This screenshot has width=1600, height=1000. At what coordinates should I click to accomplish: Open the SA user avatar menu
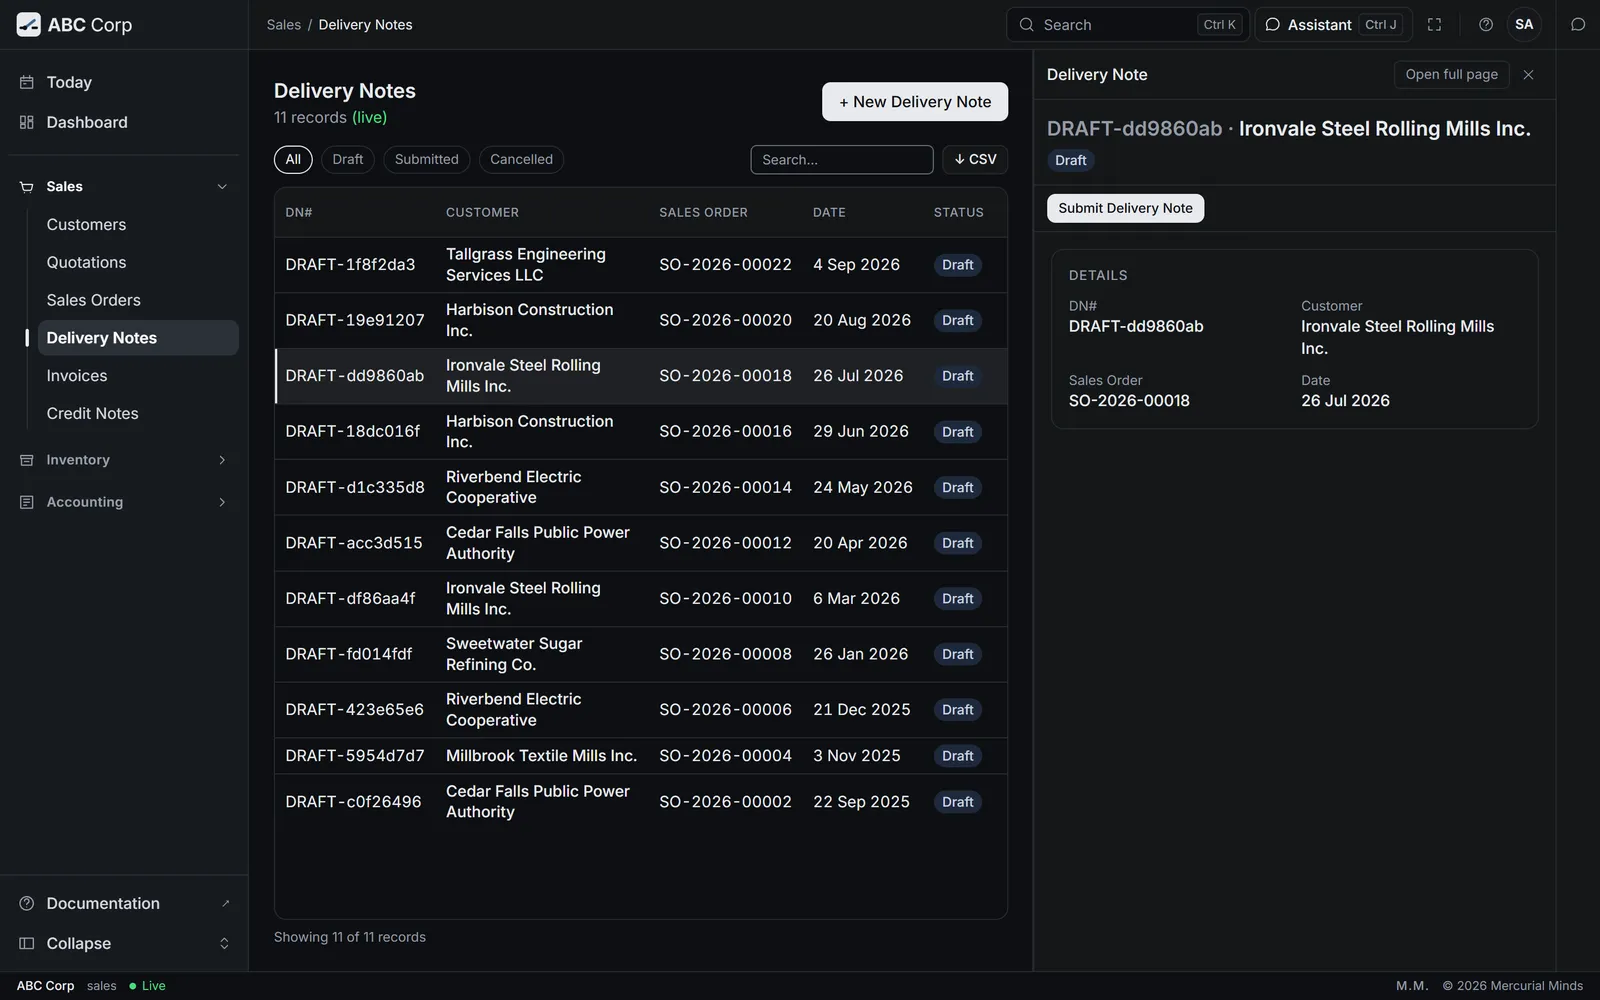tap(1524, 25)
